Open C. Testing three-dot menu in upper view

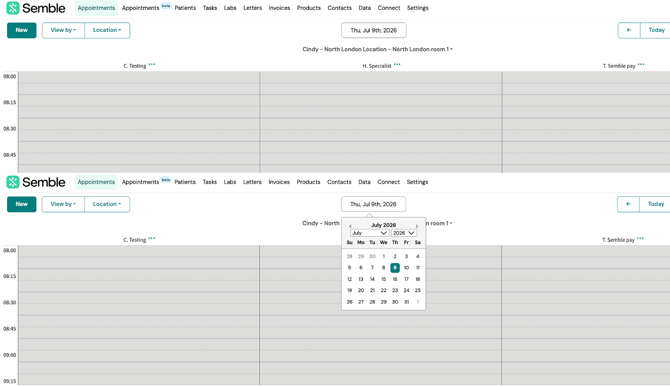point(152,64)
